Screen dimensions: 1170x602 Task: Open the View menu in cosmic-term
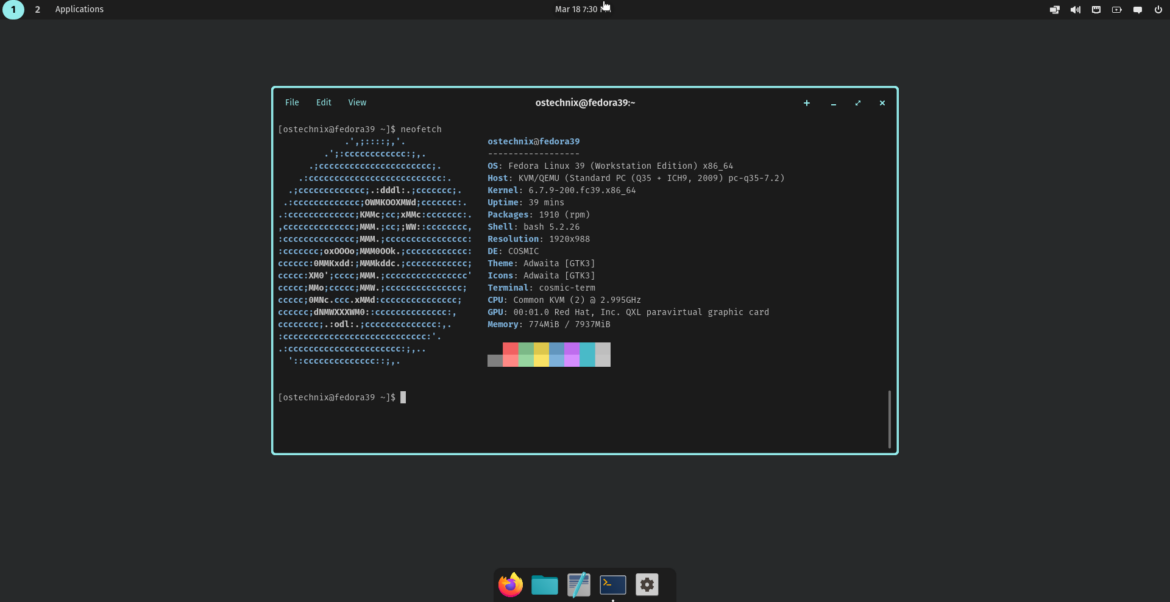(357, 101)
